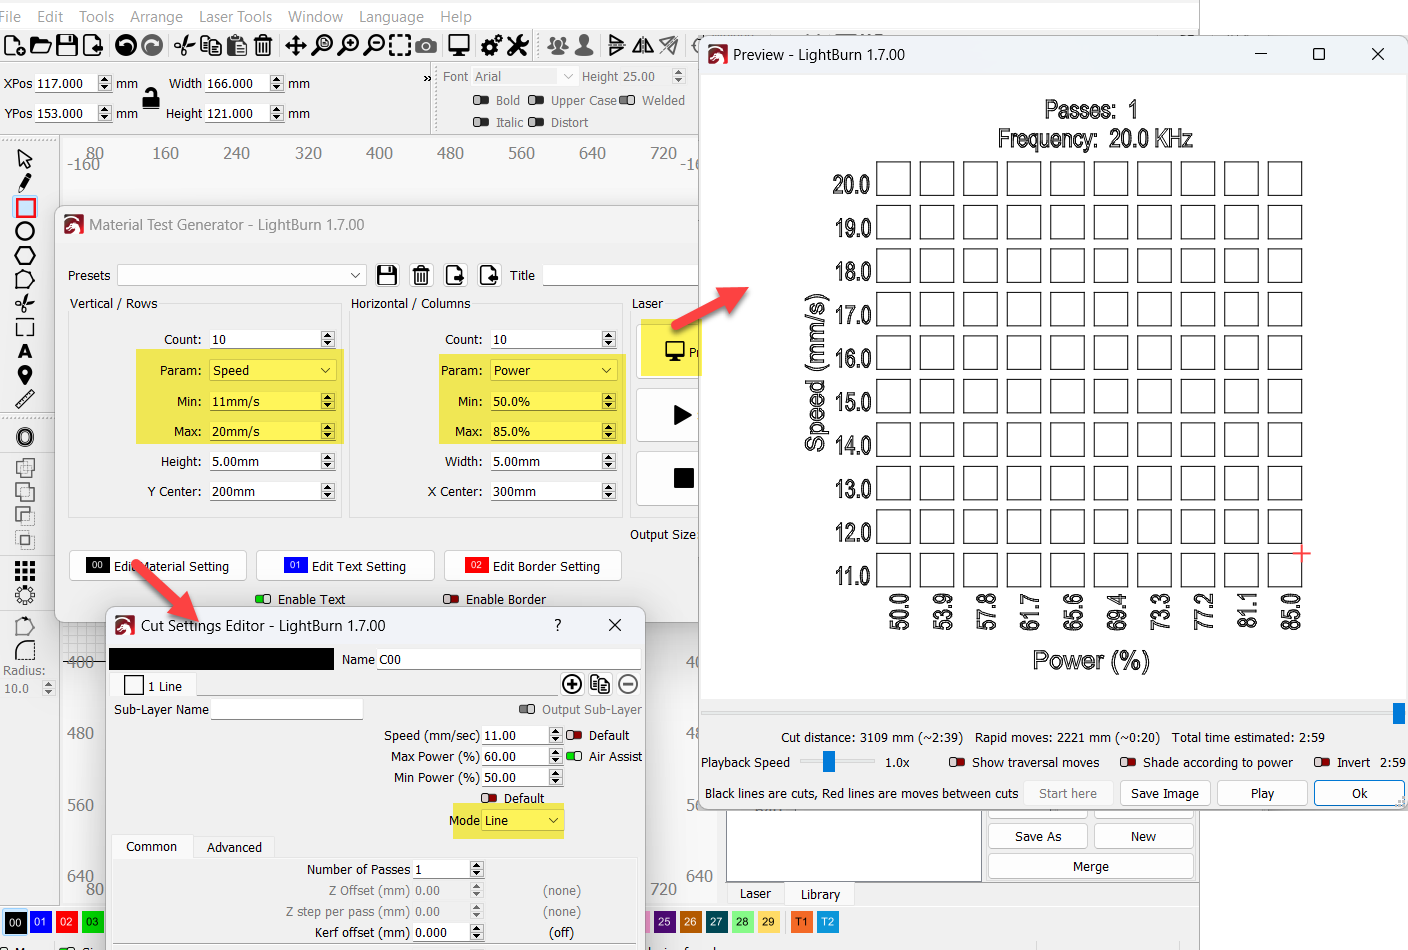Image resolution: width=1408 pixels, height=950 pixels.
Task: Click Speed (mm/sec) spinner arrows
Action: 556,735
